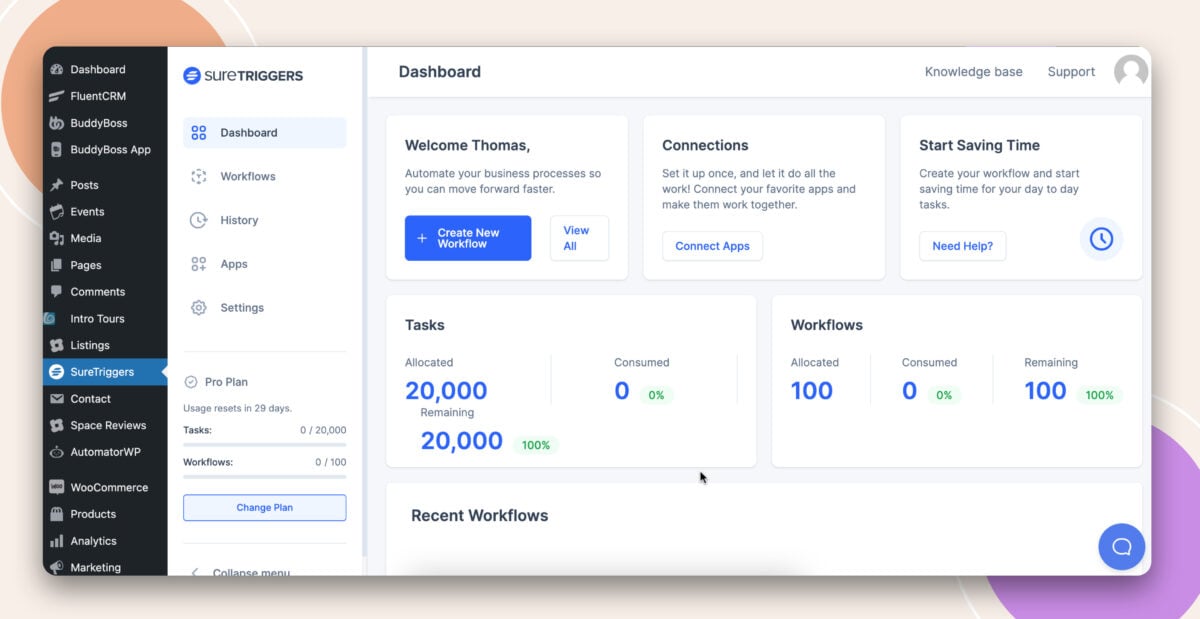
Task: Click the Connect Apps button
Action: [712, 246]
